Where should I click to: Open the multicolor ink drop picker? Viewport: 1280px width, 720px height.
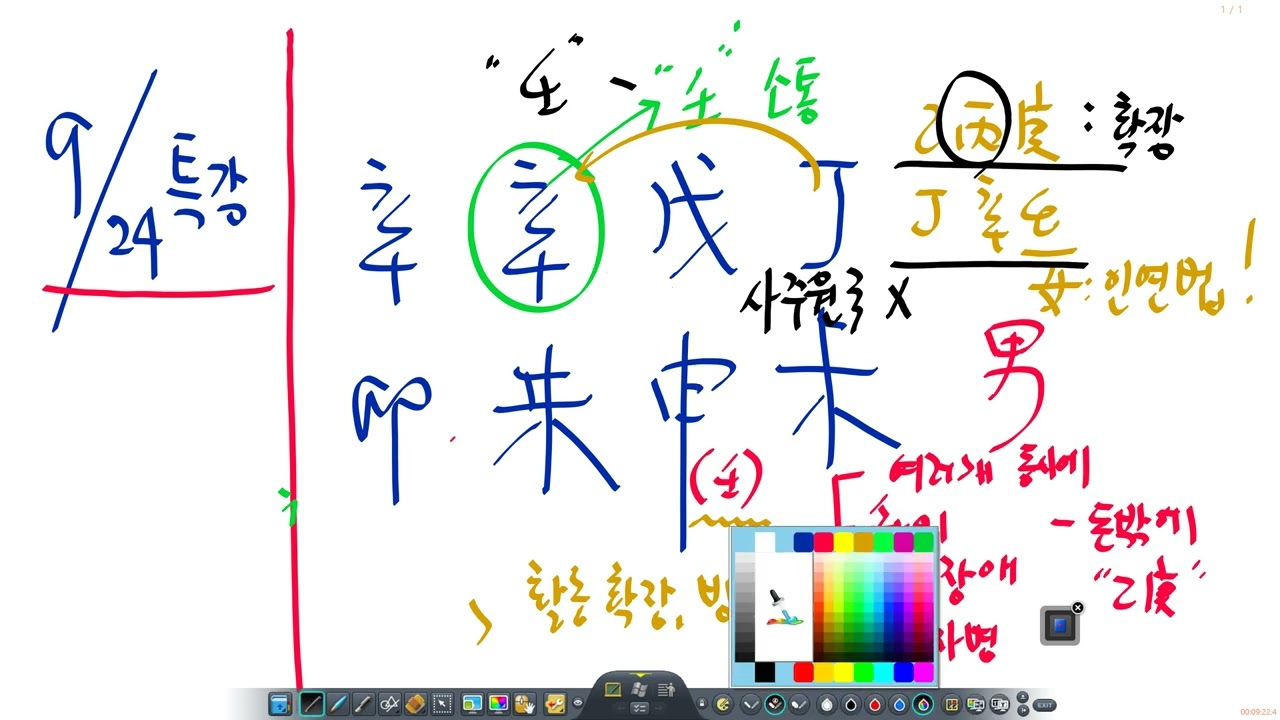point(923,705)
